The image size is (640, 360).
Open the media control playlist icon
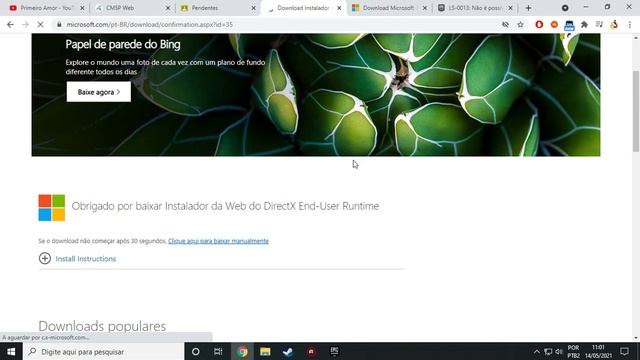599,24
